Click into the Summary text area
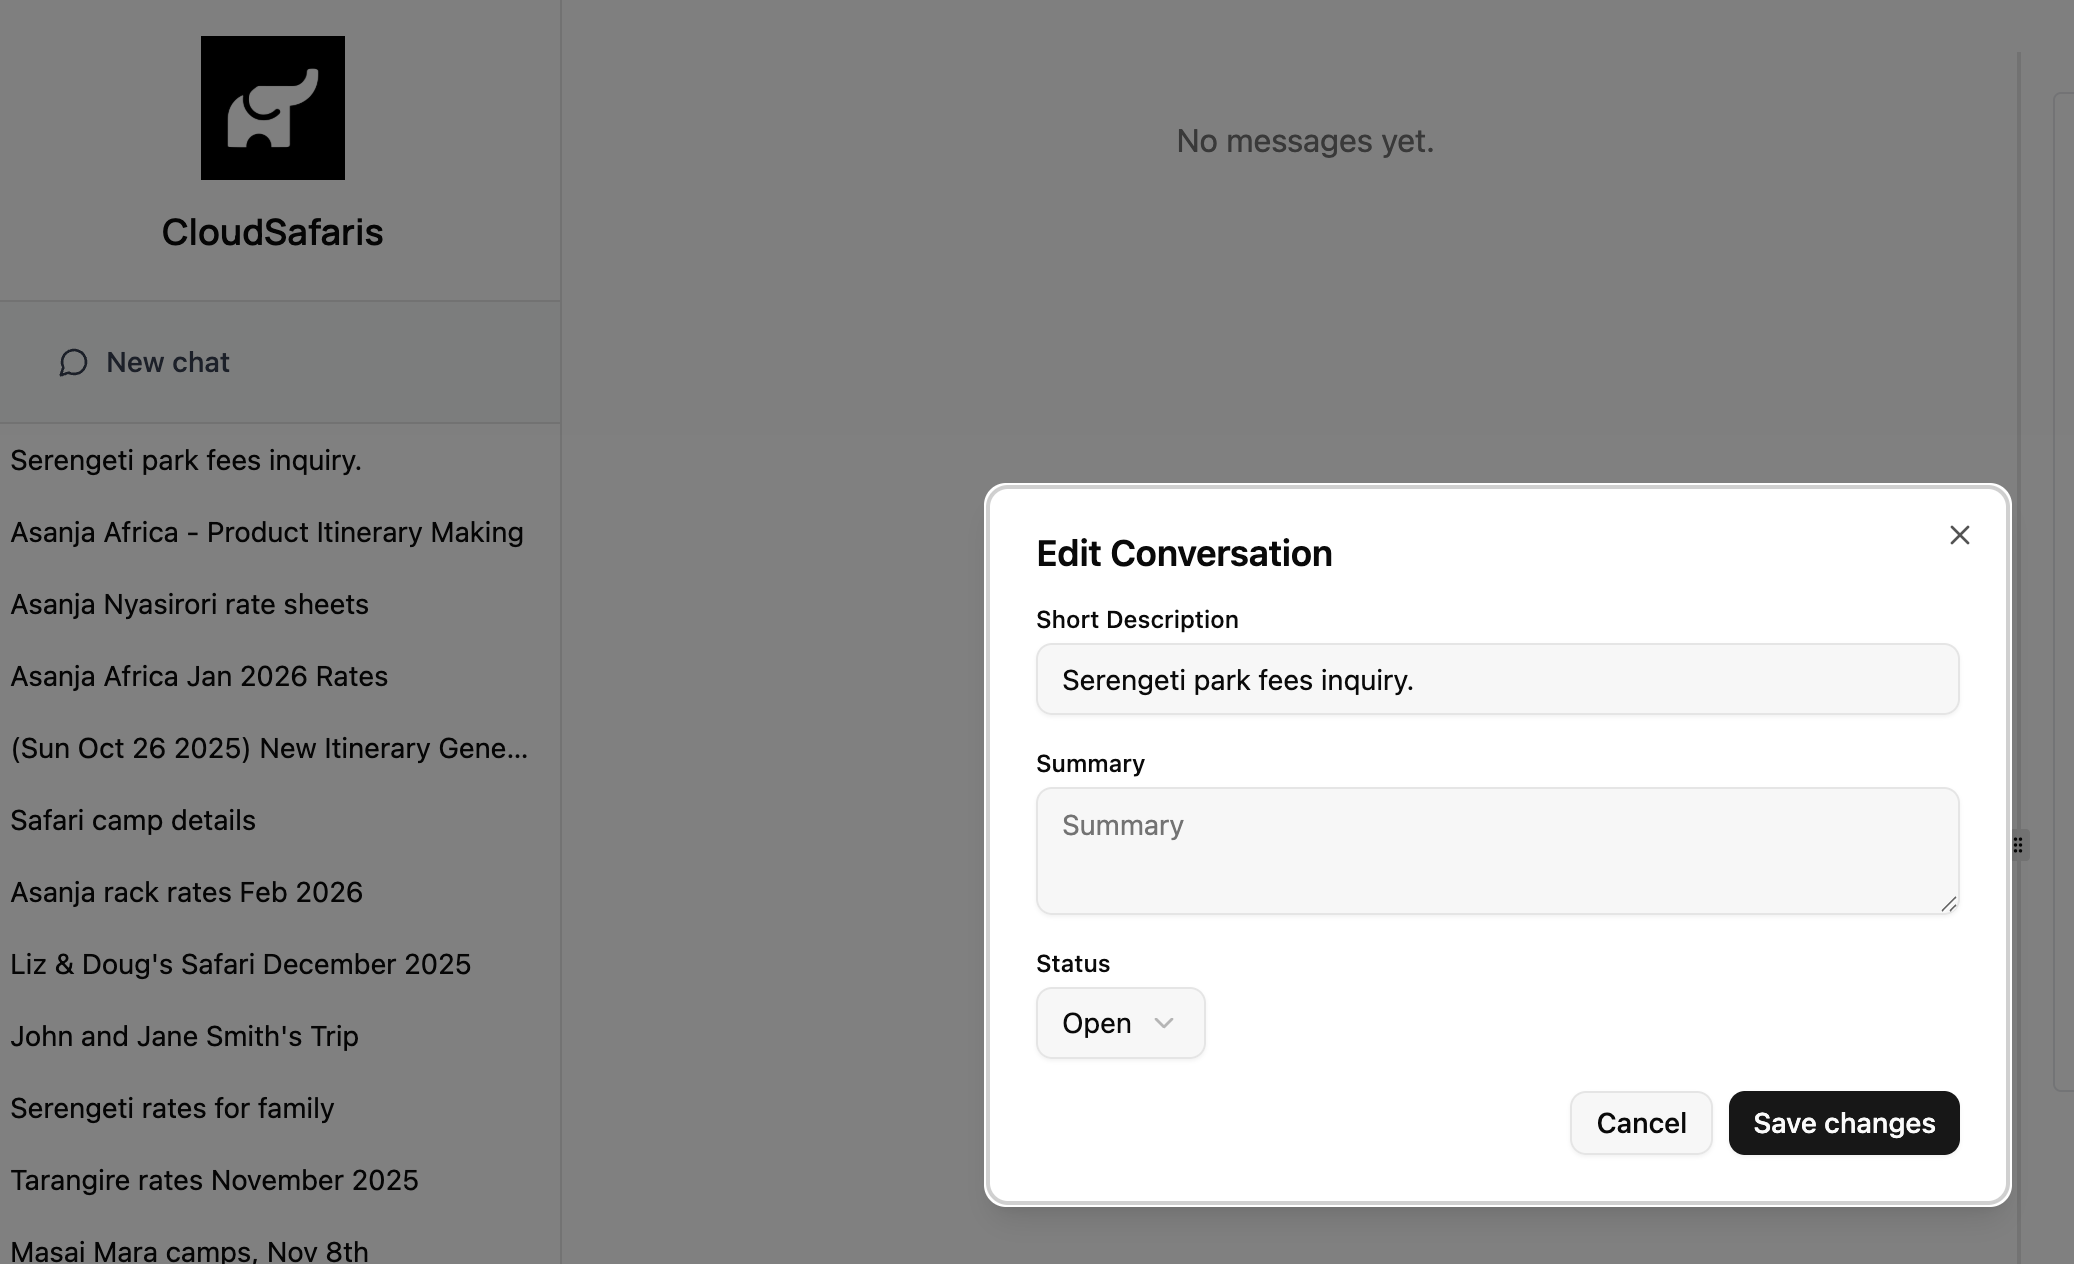 (x=1496, y=850)
